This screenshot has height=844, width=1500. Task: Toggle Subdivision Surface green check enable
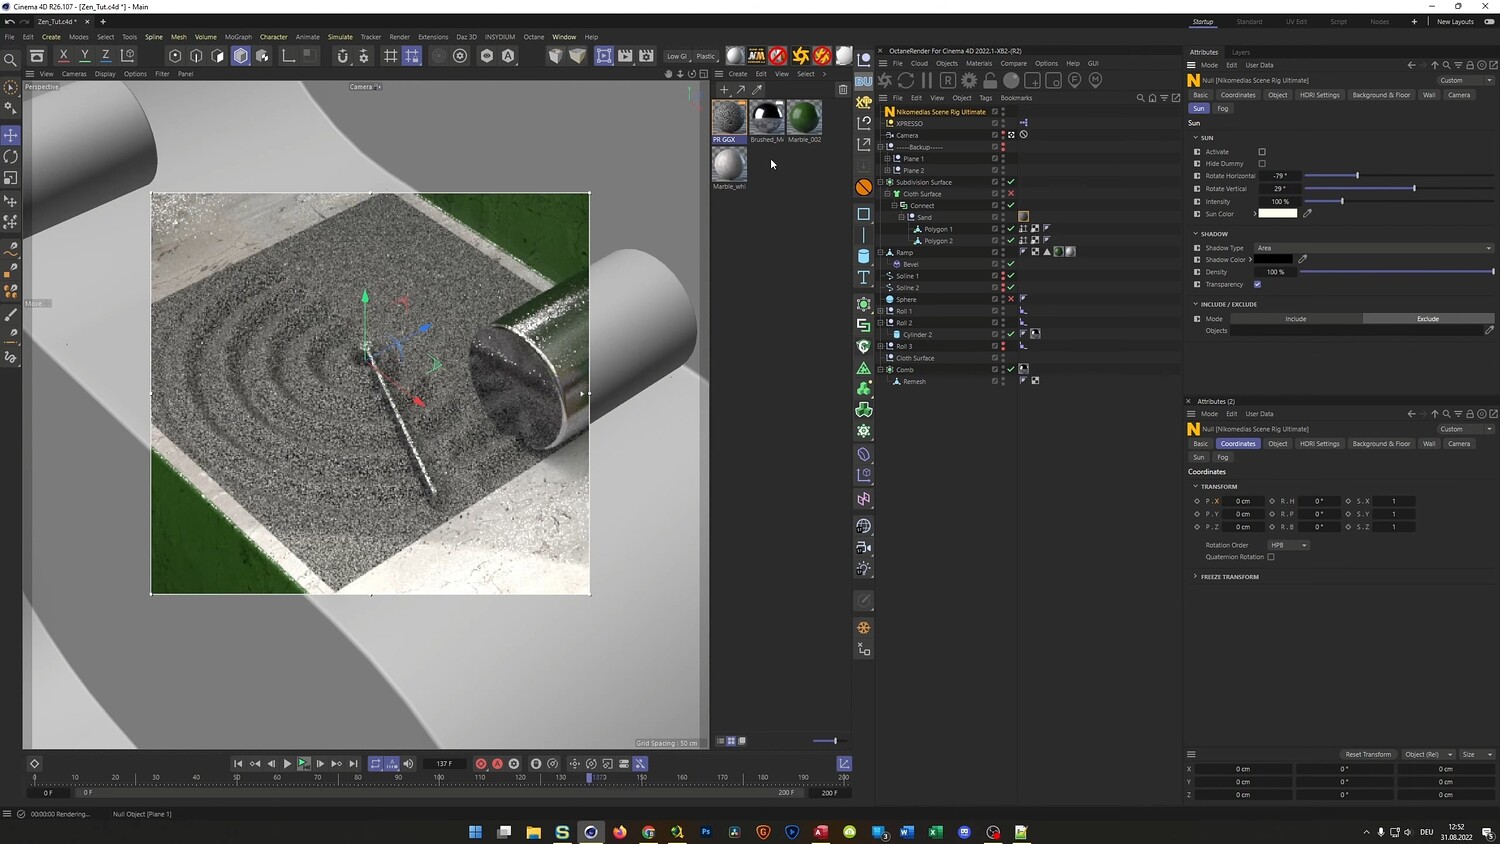1011,182
